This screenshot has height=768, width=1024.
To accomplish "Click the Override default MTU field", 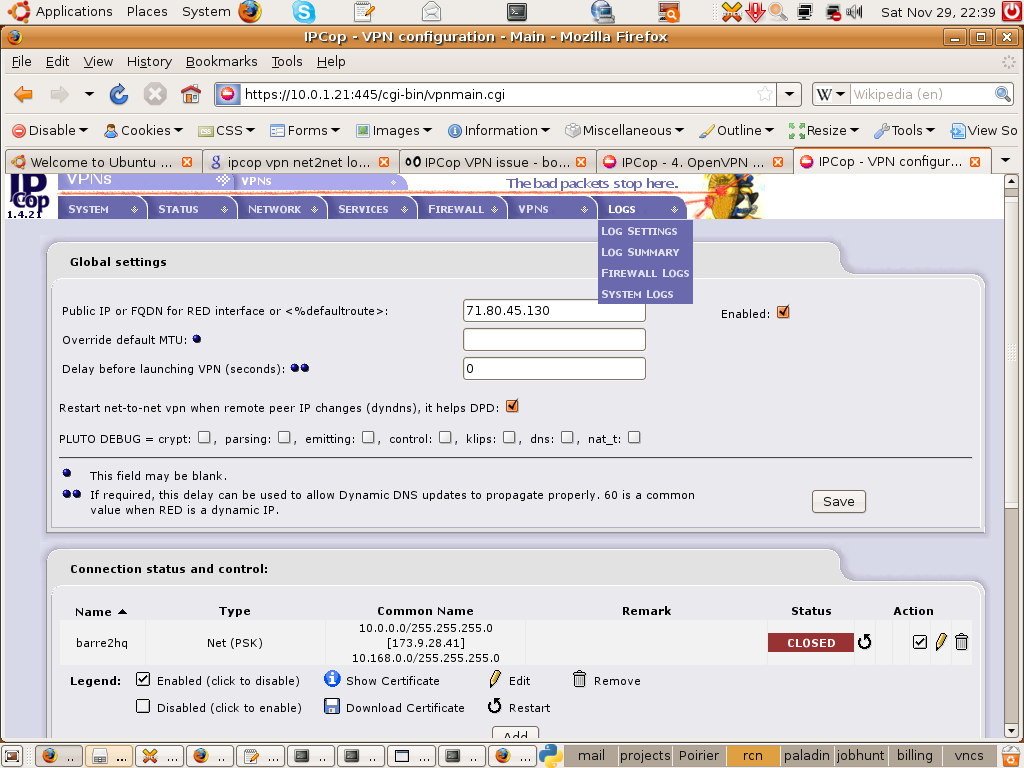I will coord(554,340).
